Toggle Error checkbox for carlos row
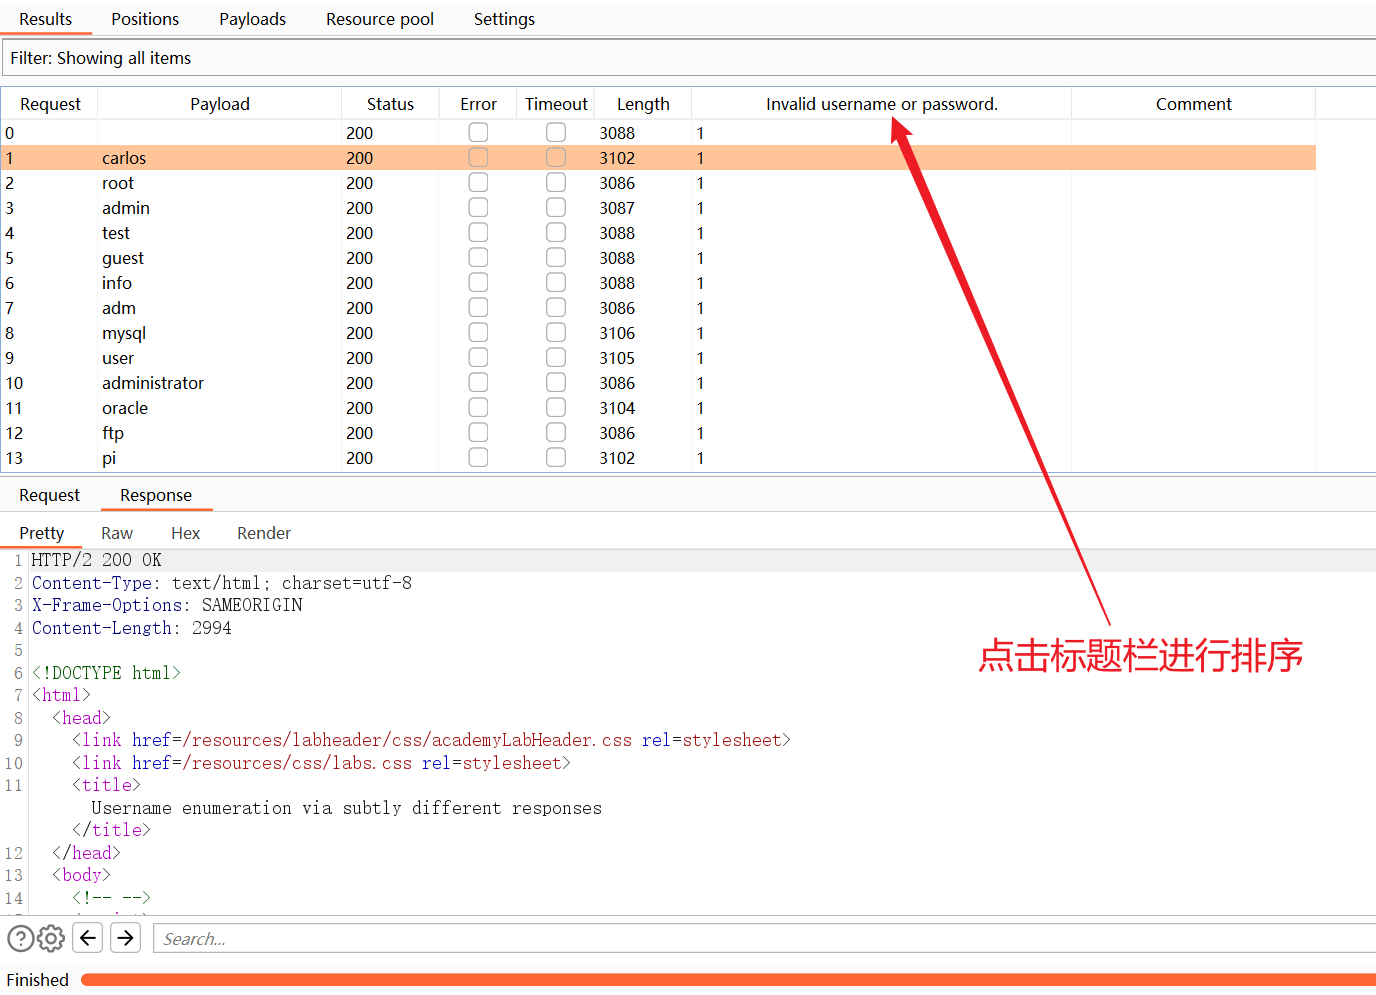The width and height of the screenshot is (1376, 995). click(478, 158)
